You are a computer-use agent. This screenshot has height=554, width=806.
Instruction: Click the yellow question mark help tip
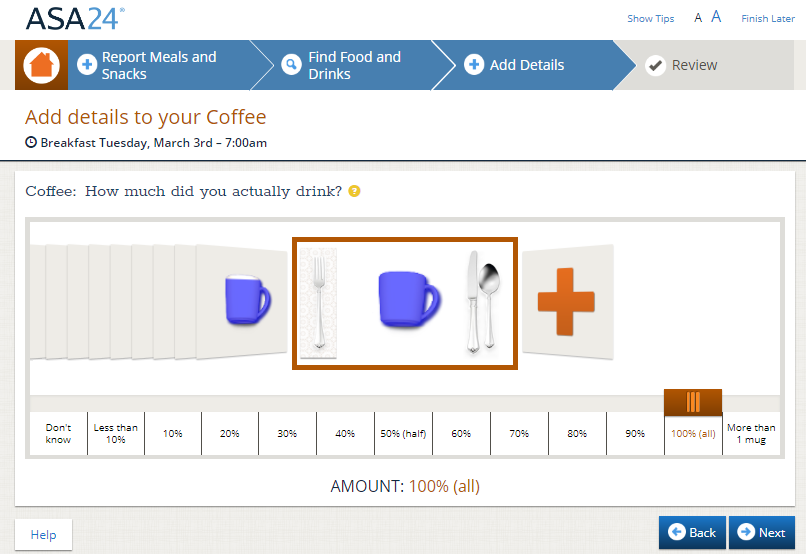[354, 191]
